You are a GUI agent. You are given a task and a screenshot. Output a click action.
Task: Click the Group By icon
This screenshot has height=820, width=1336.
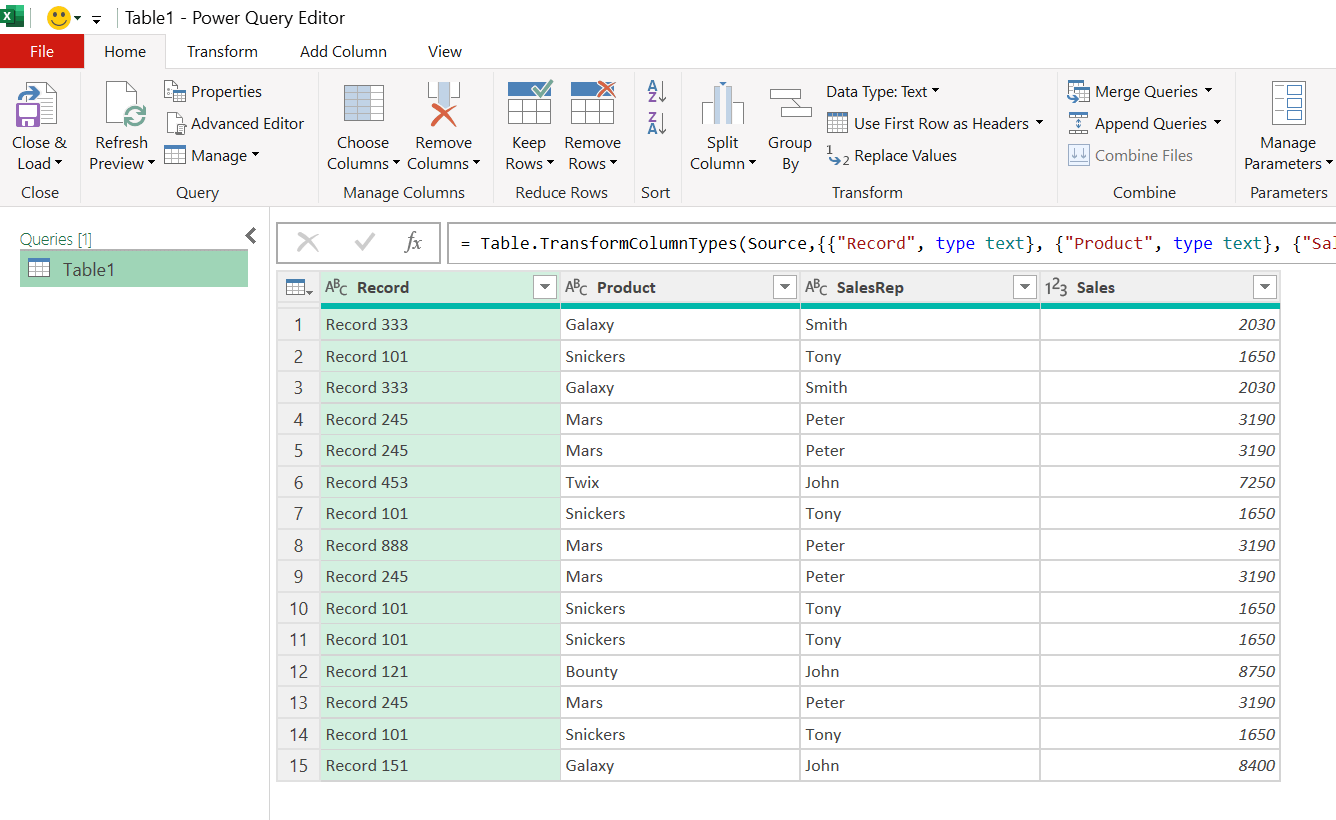[790, 105]
